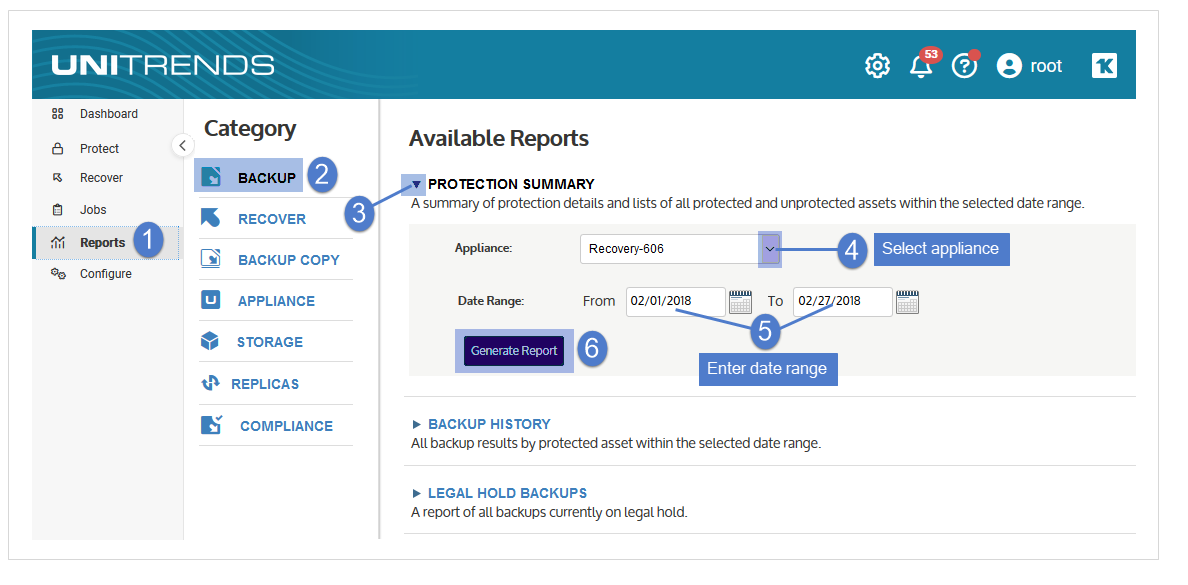Image resolution: width=1188 pixels, height=585 pixels.
Task: Open the help question mark icon
Action: click(x=964, y=66)
